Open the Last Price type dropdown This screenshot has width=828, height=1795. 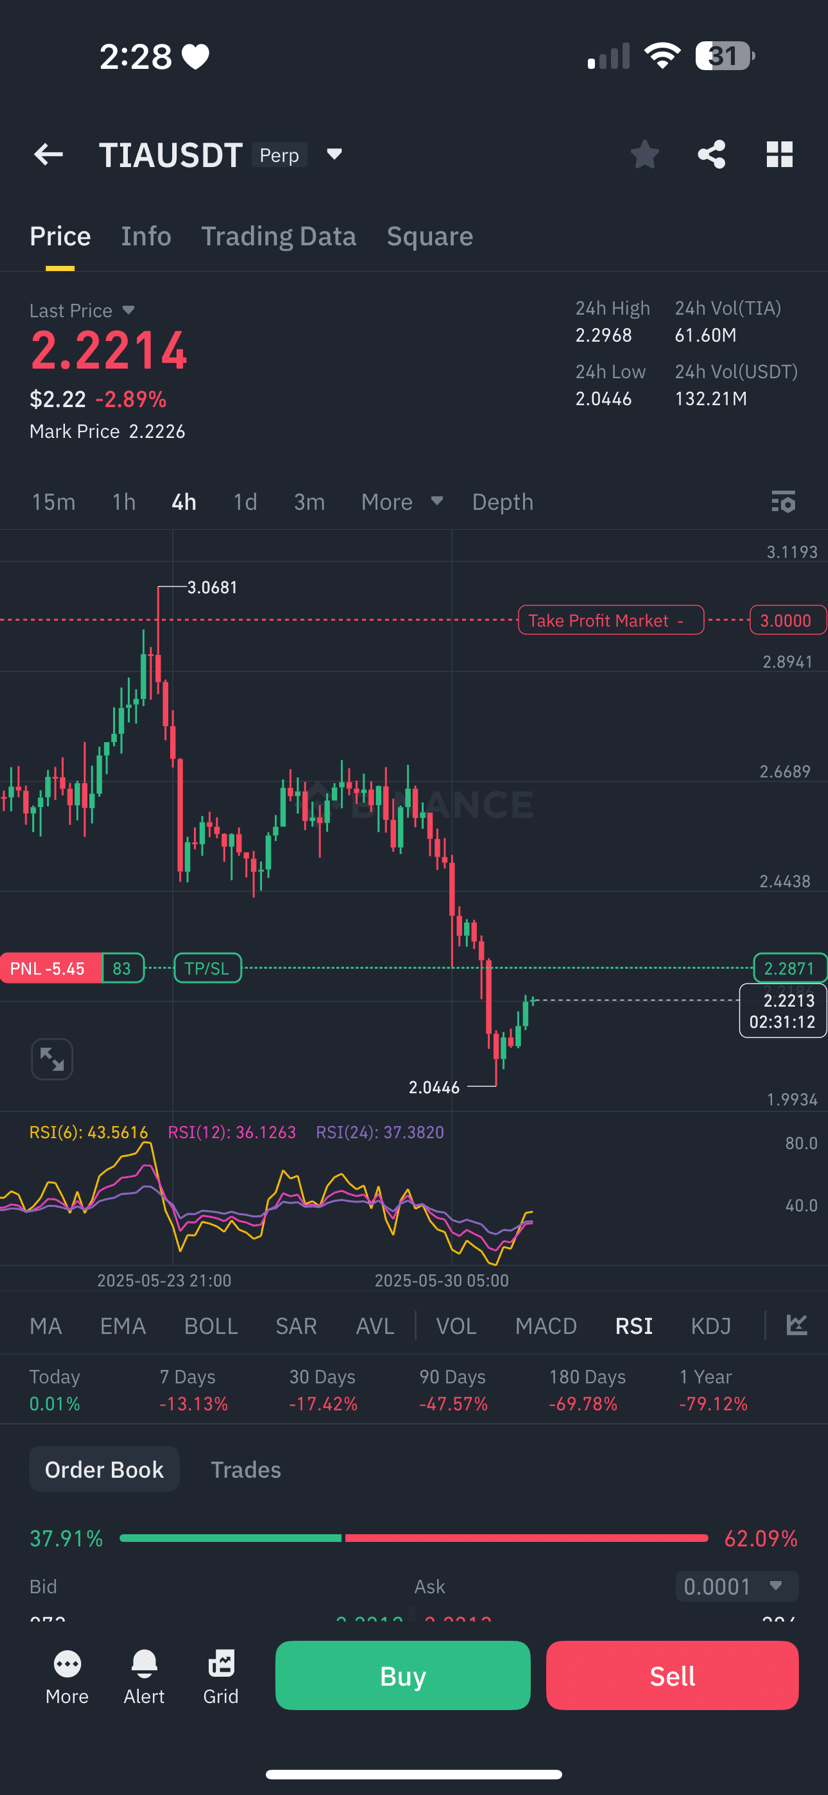tap(128, 310)
